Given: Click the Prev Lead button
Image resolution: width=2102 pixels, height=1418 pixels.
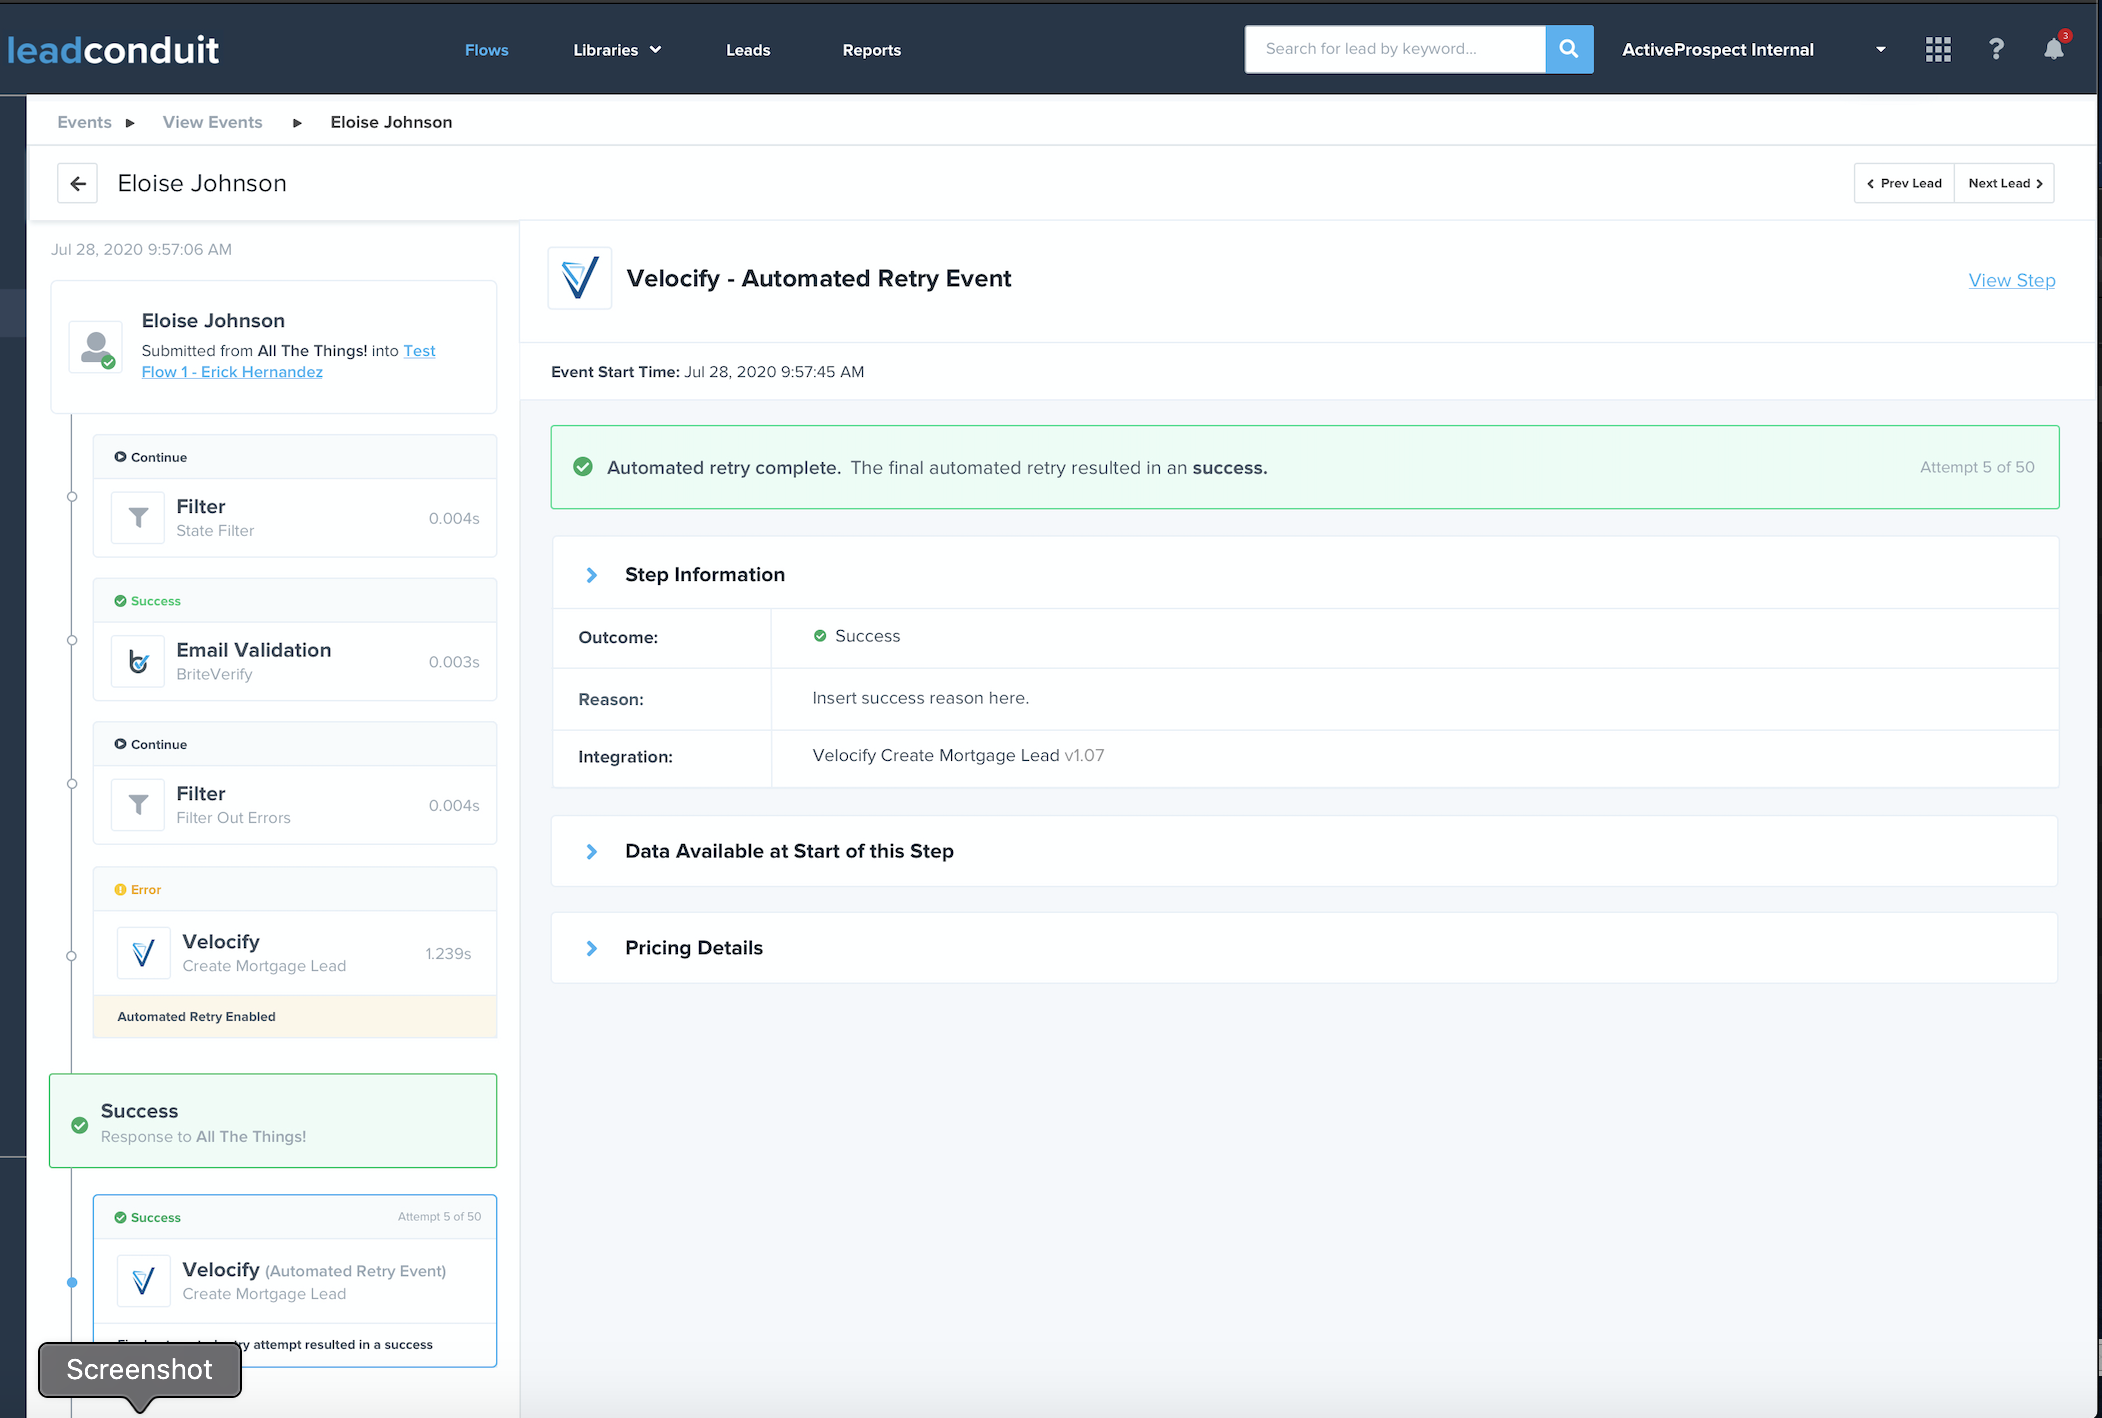Looking at the screenshot, I should click(1904, 183).
